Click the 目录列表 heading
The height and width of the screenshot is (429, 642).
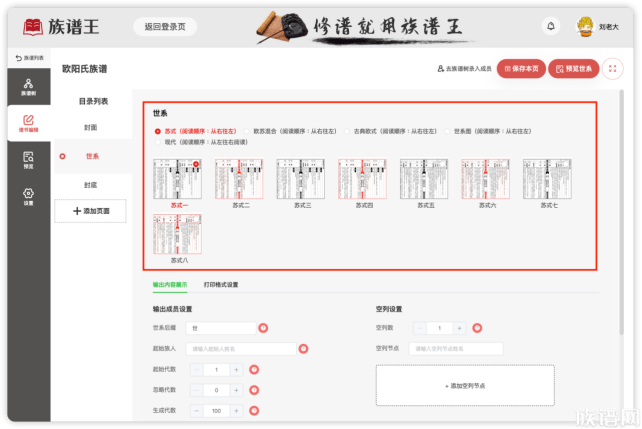(93, 101)
